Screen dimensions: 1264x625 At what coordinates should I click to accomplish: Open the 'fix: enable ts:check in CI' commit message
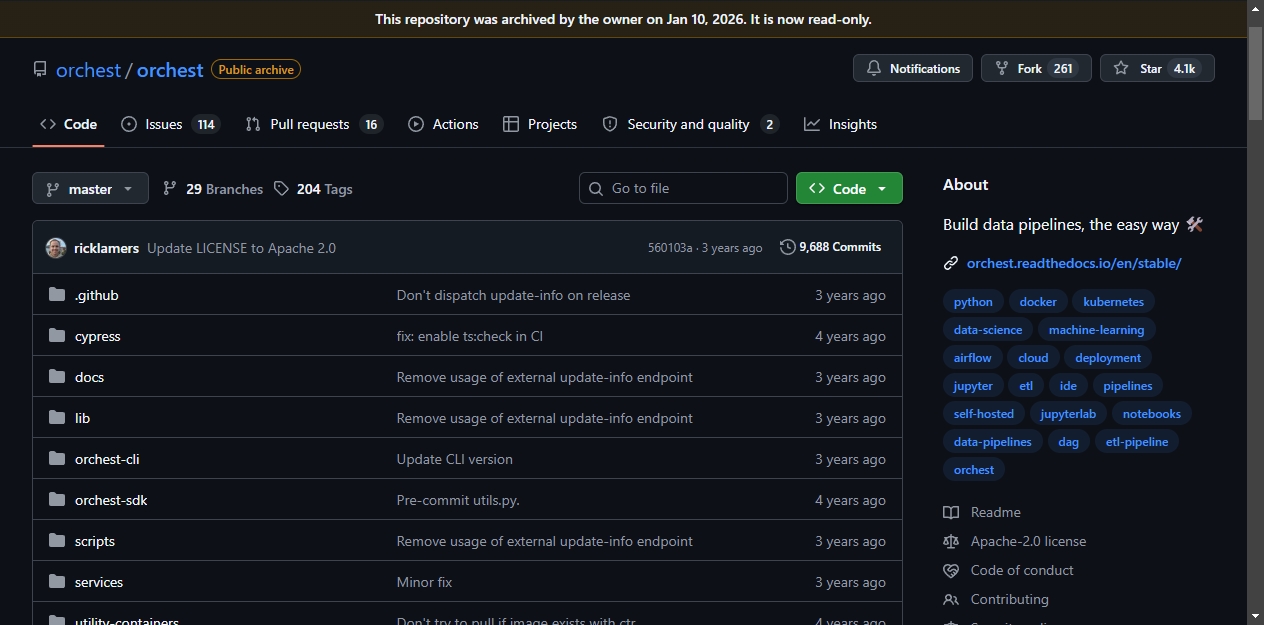pyautogui.click(x=470, y=336)
